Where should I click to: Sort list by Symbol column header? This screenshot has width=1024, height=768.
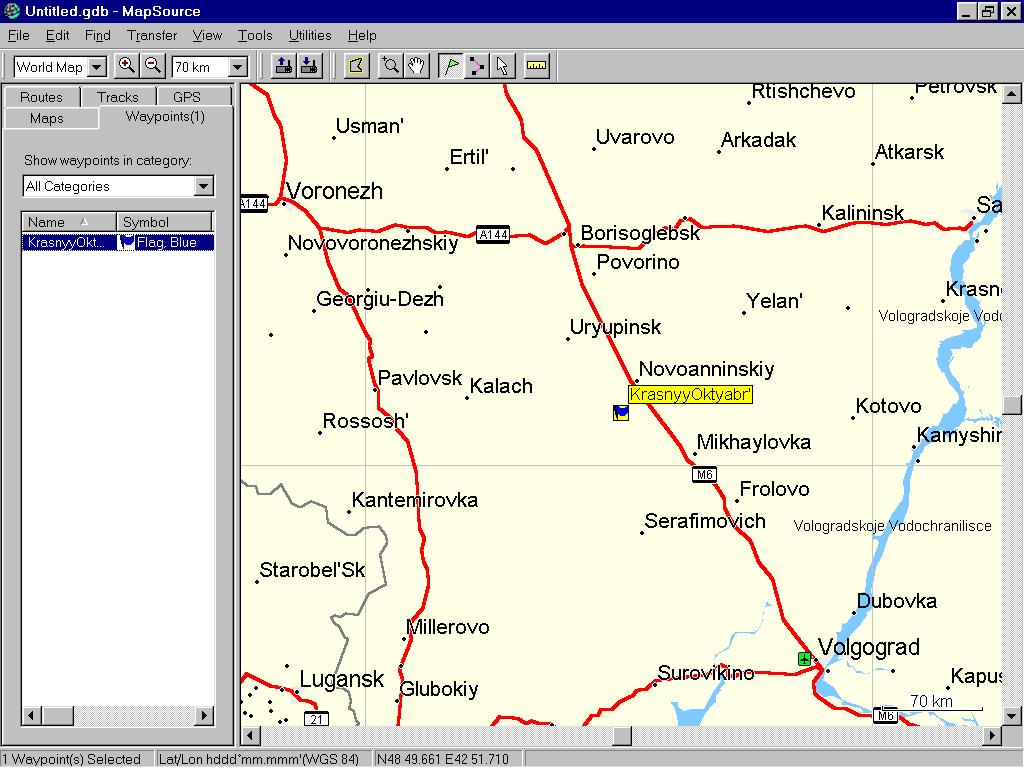coord(165,221)
